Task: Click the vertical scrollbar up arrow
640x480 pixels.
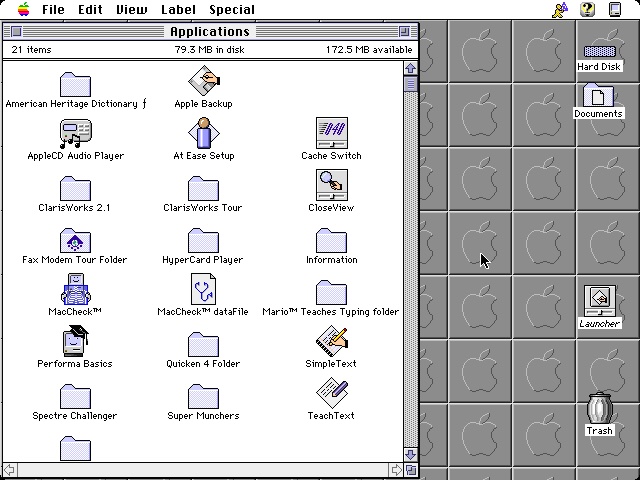Action: pyautogui.click(x=411, y=68)
